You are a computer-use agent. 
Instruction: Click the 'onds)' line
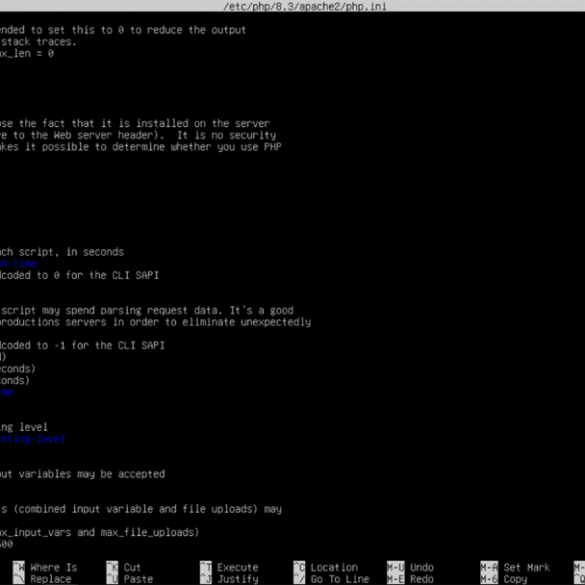tap(15, 381)
